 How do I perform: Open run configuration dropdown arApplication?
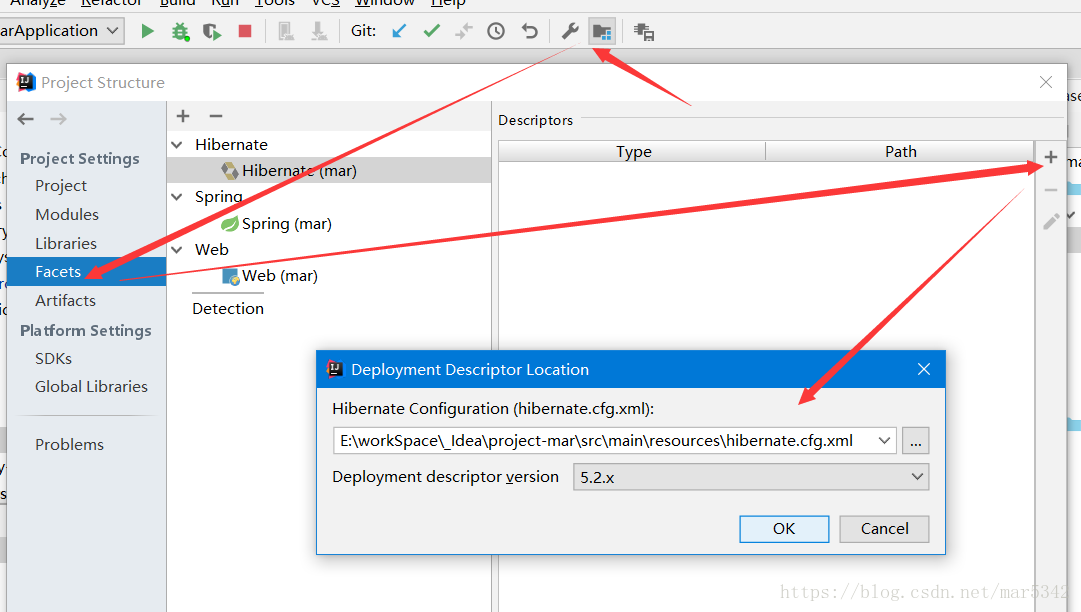coord(61,31)
